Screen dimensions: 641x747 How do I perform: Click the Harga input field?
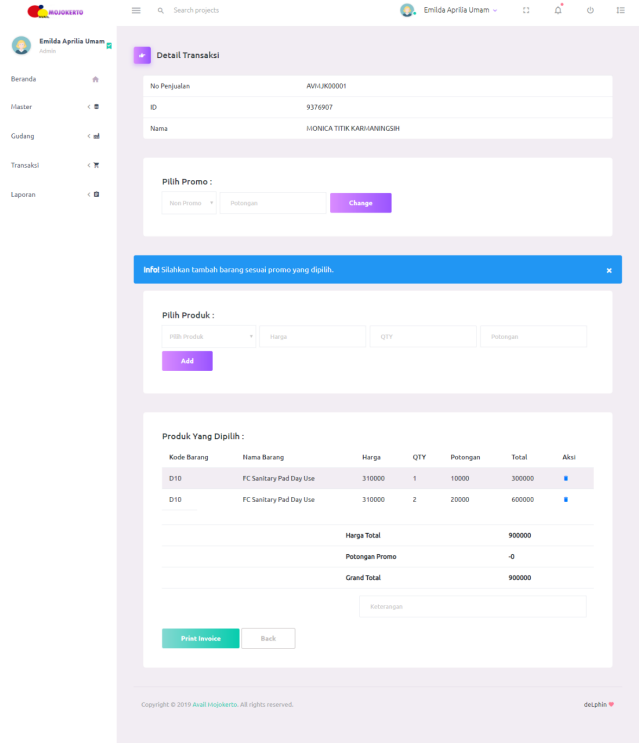(x=313, y=336)
